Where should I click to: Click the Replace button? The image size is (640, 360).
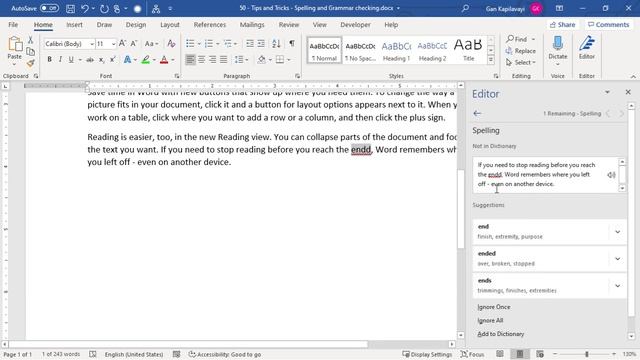click(520, 51)
